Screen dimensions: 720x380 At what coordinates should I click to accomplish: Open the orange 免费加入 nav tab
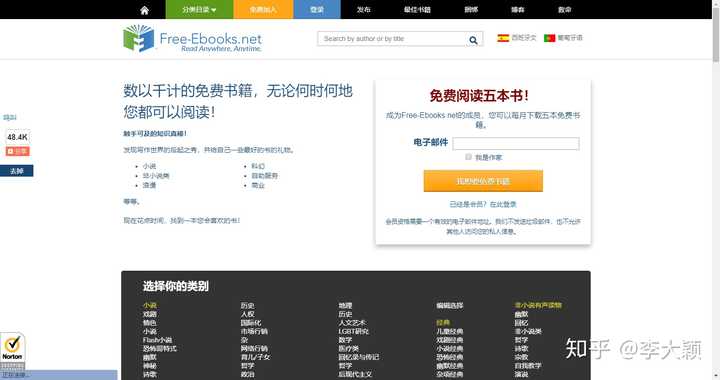click(263, 10)
